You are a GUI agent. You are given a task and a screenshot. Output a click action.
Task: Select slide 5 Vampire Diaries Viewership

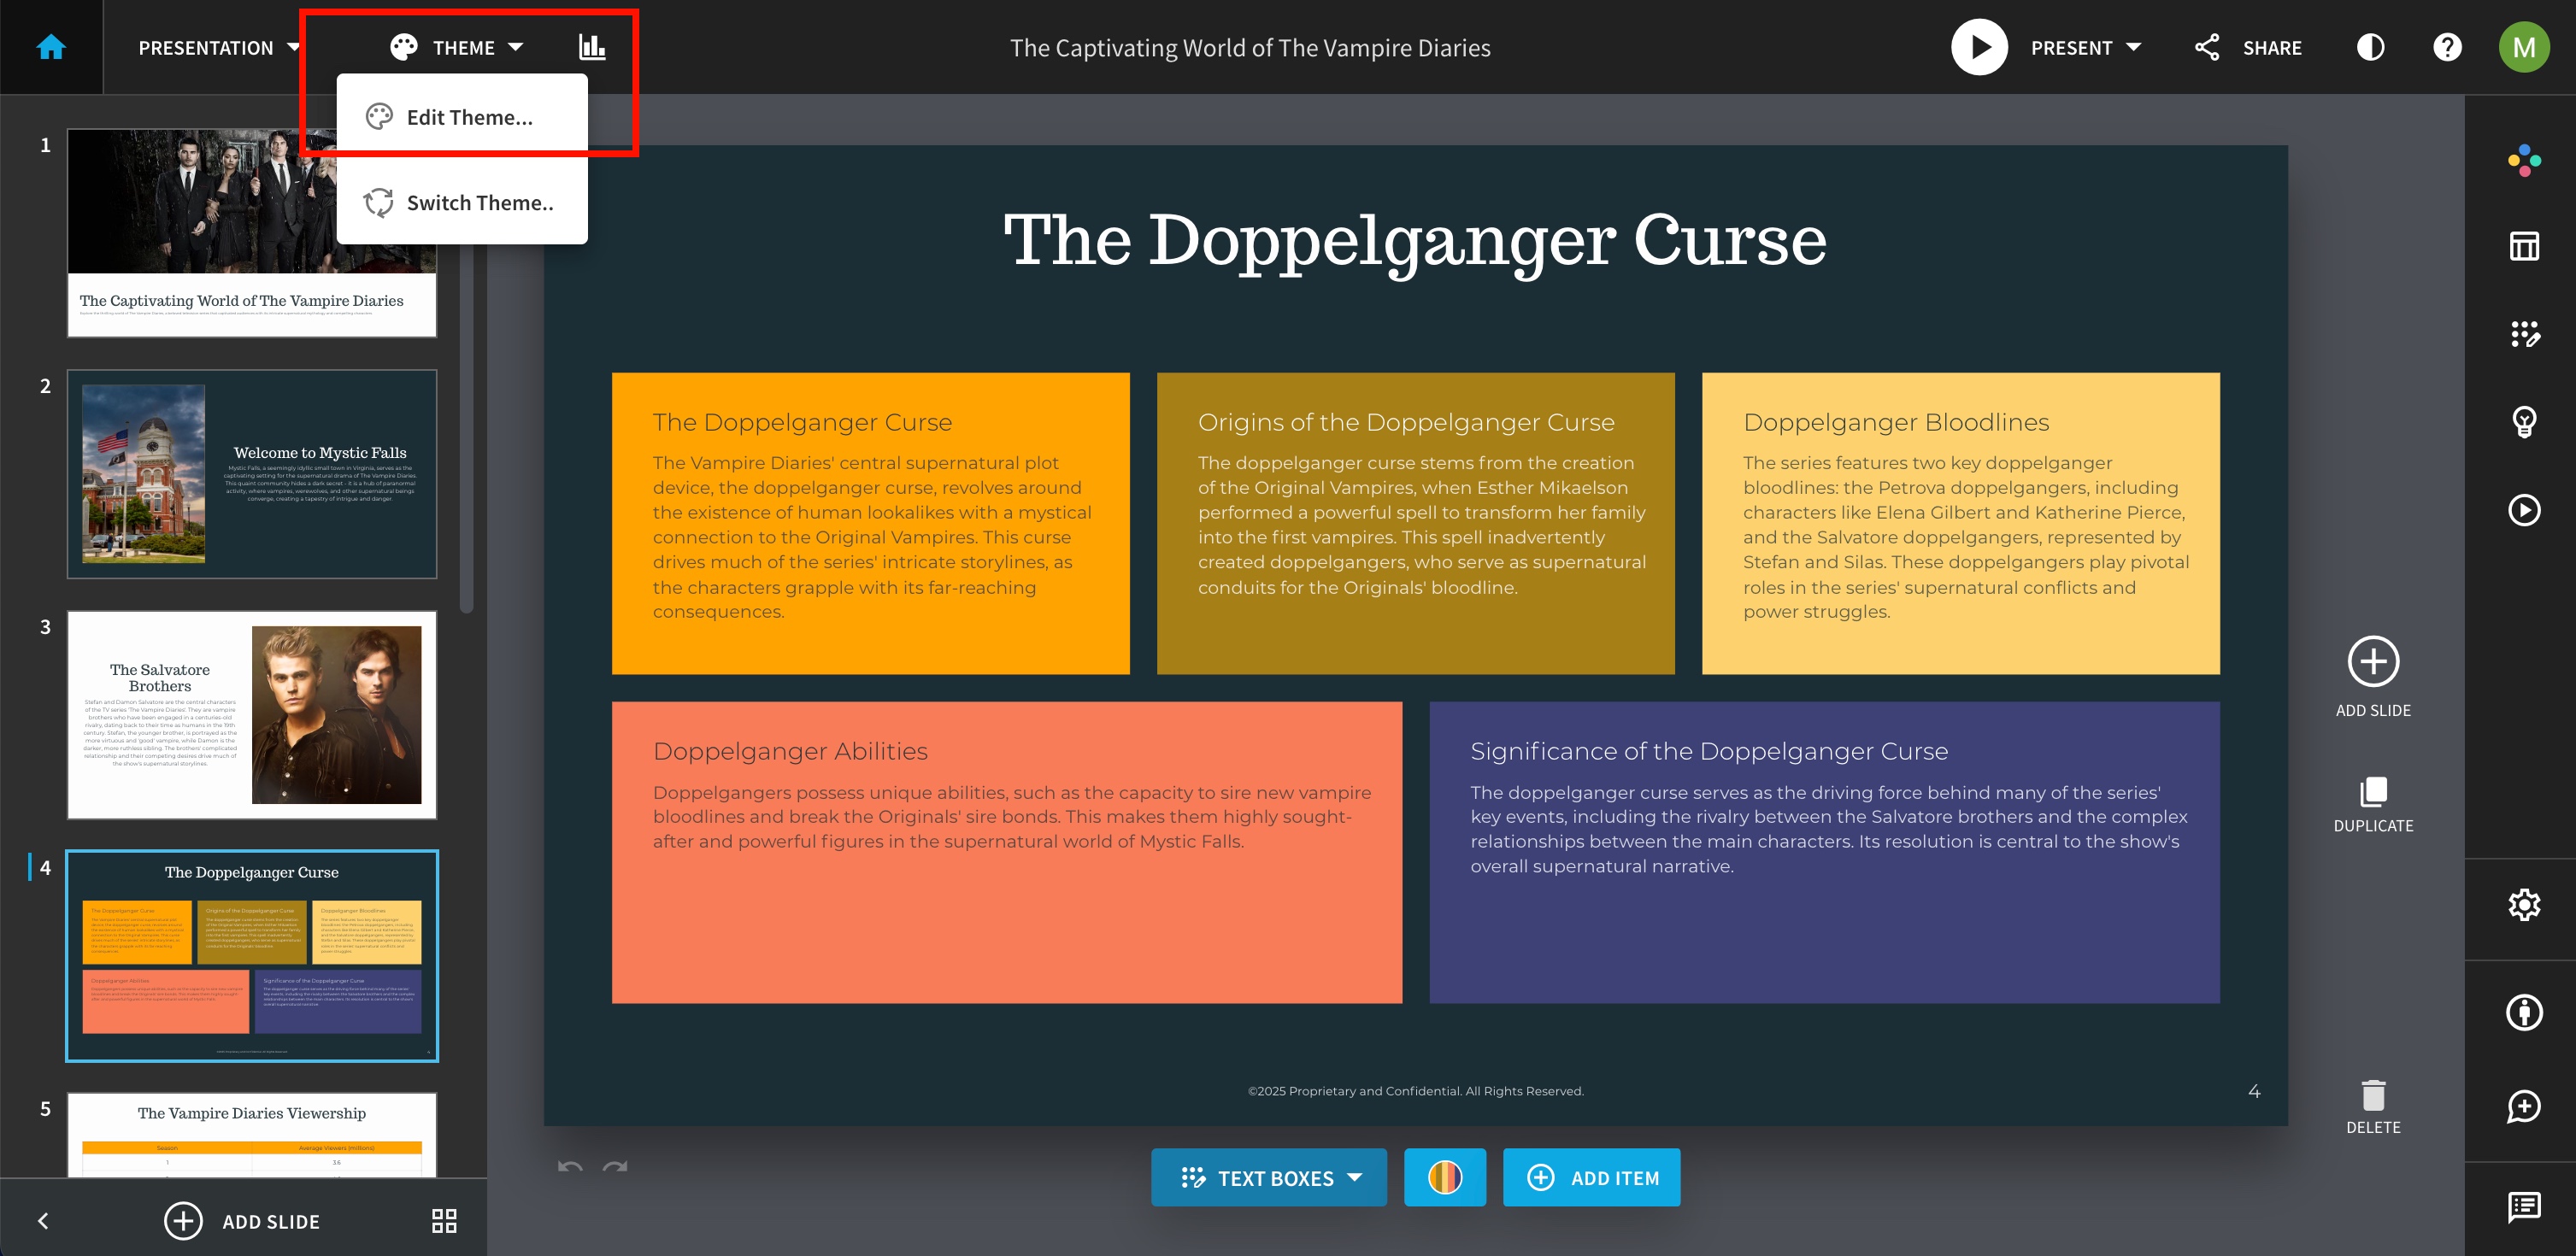(252, 1134)
